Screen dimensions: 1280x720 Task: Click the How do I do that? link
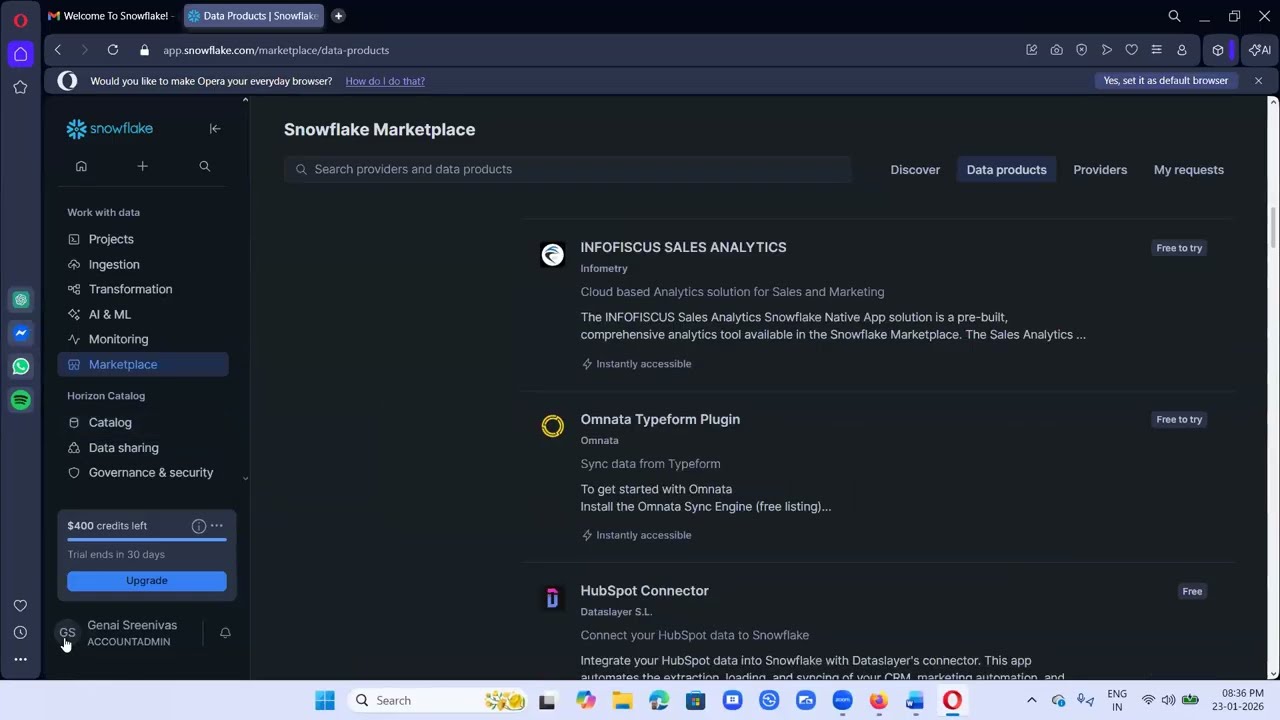[x=385, y=81]
